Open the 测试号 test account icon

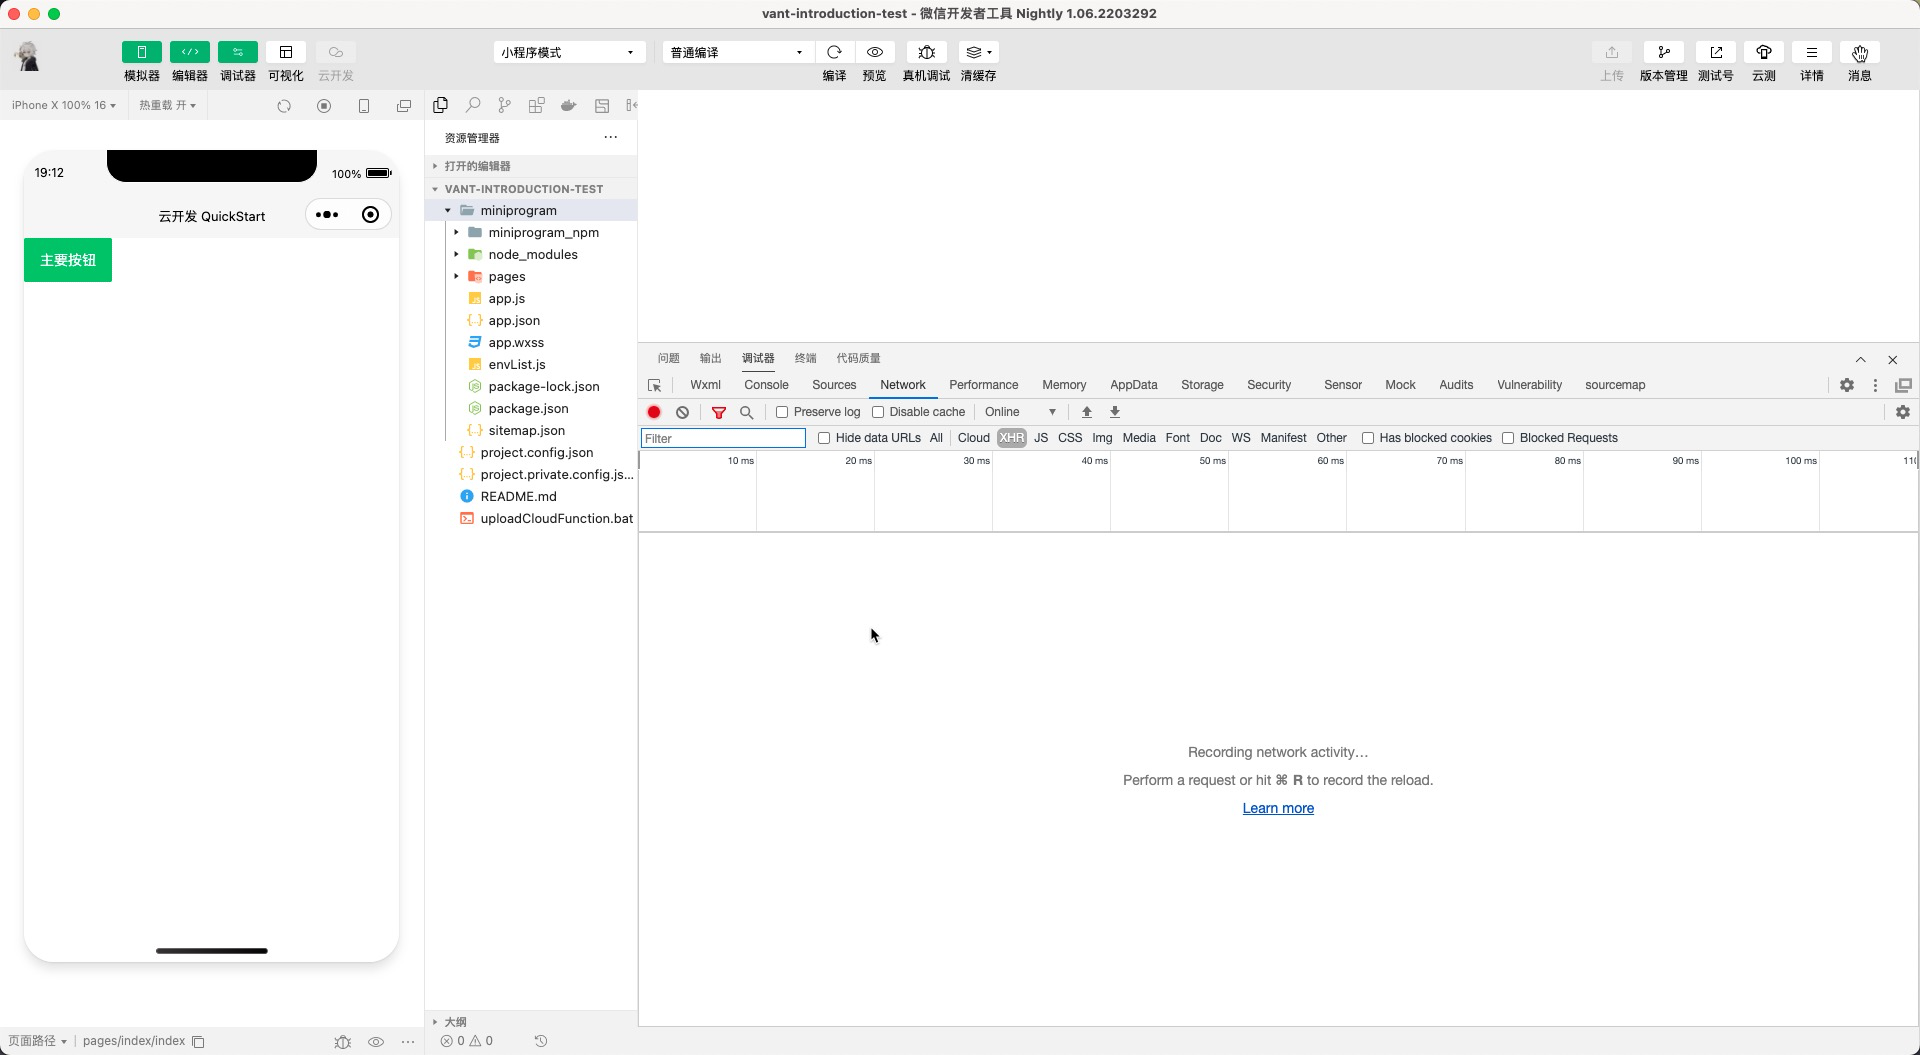[x=1715, y=52]
